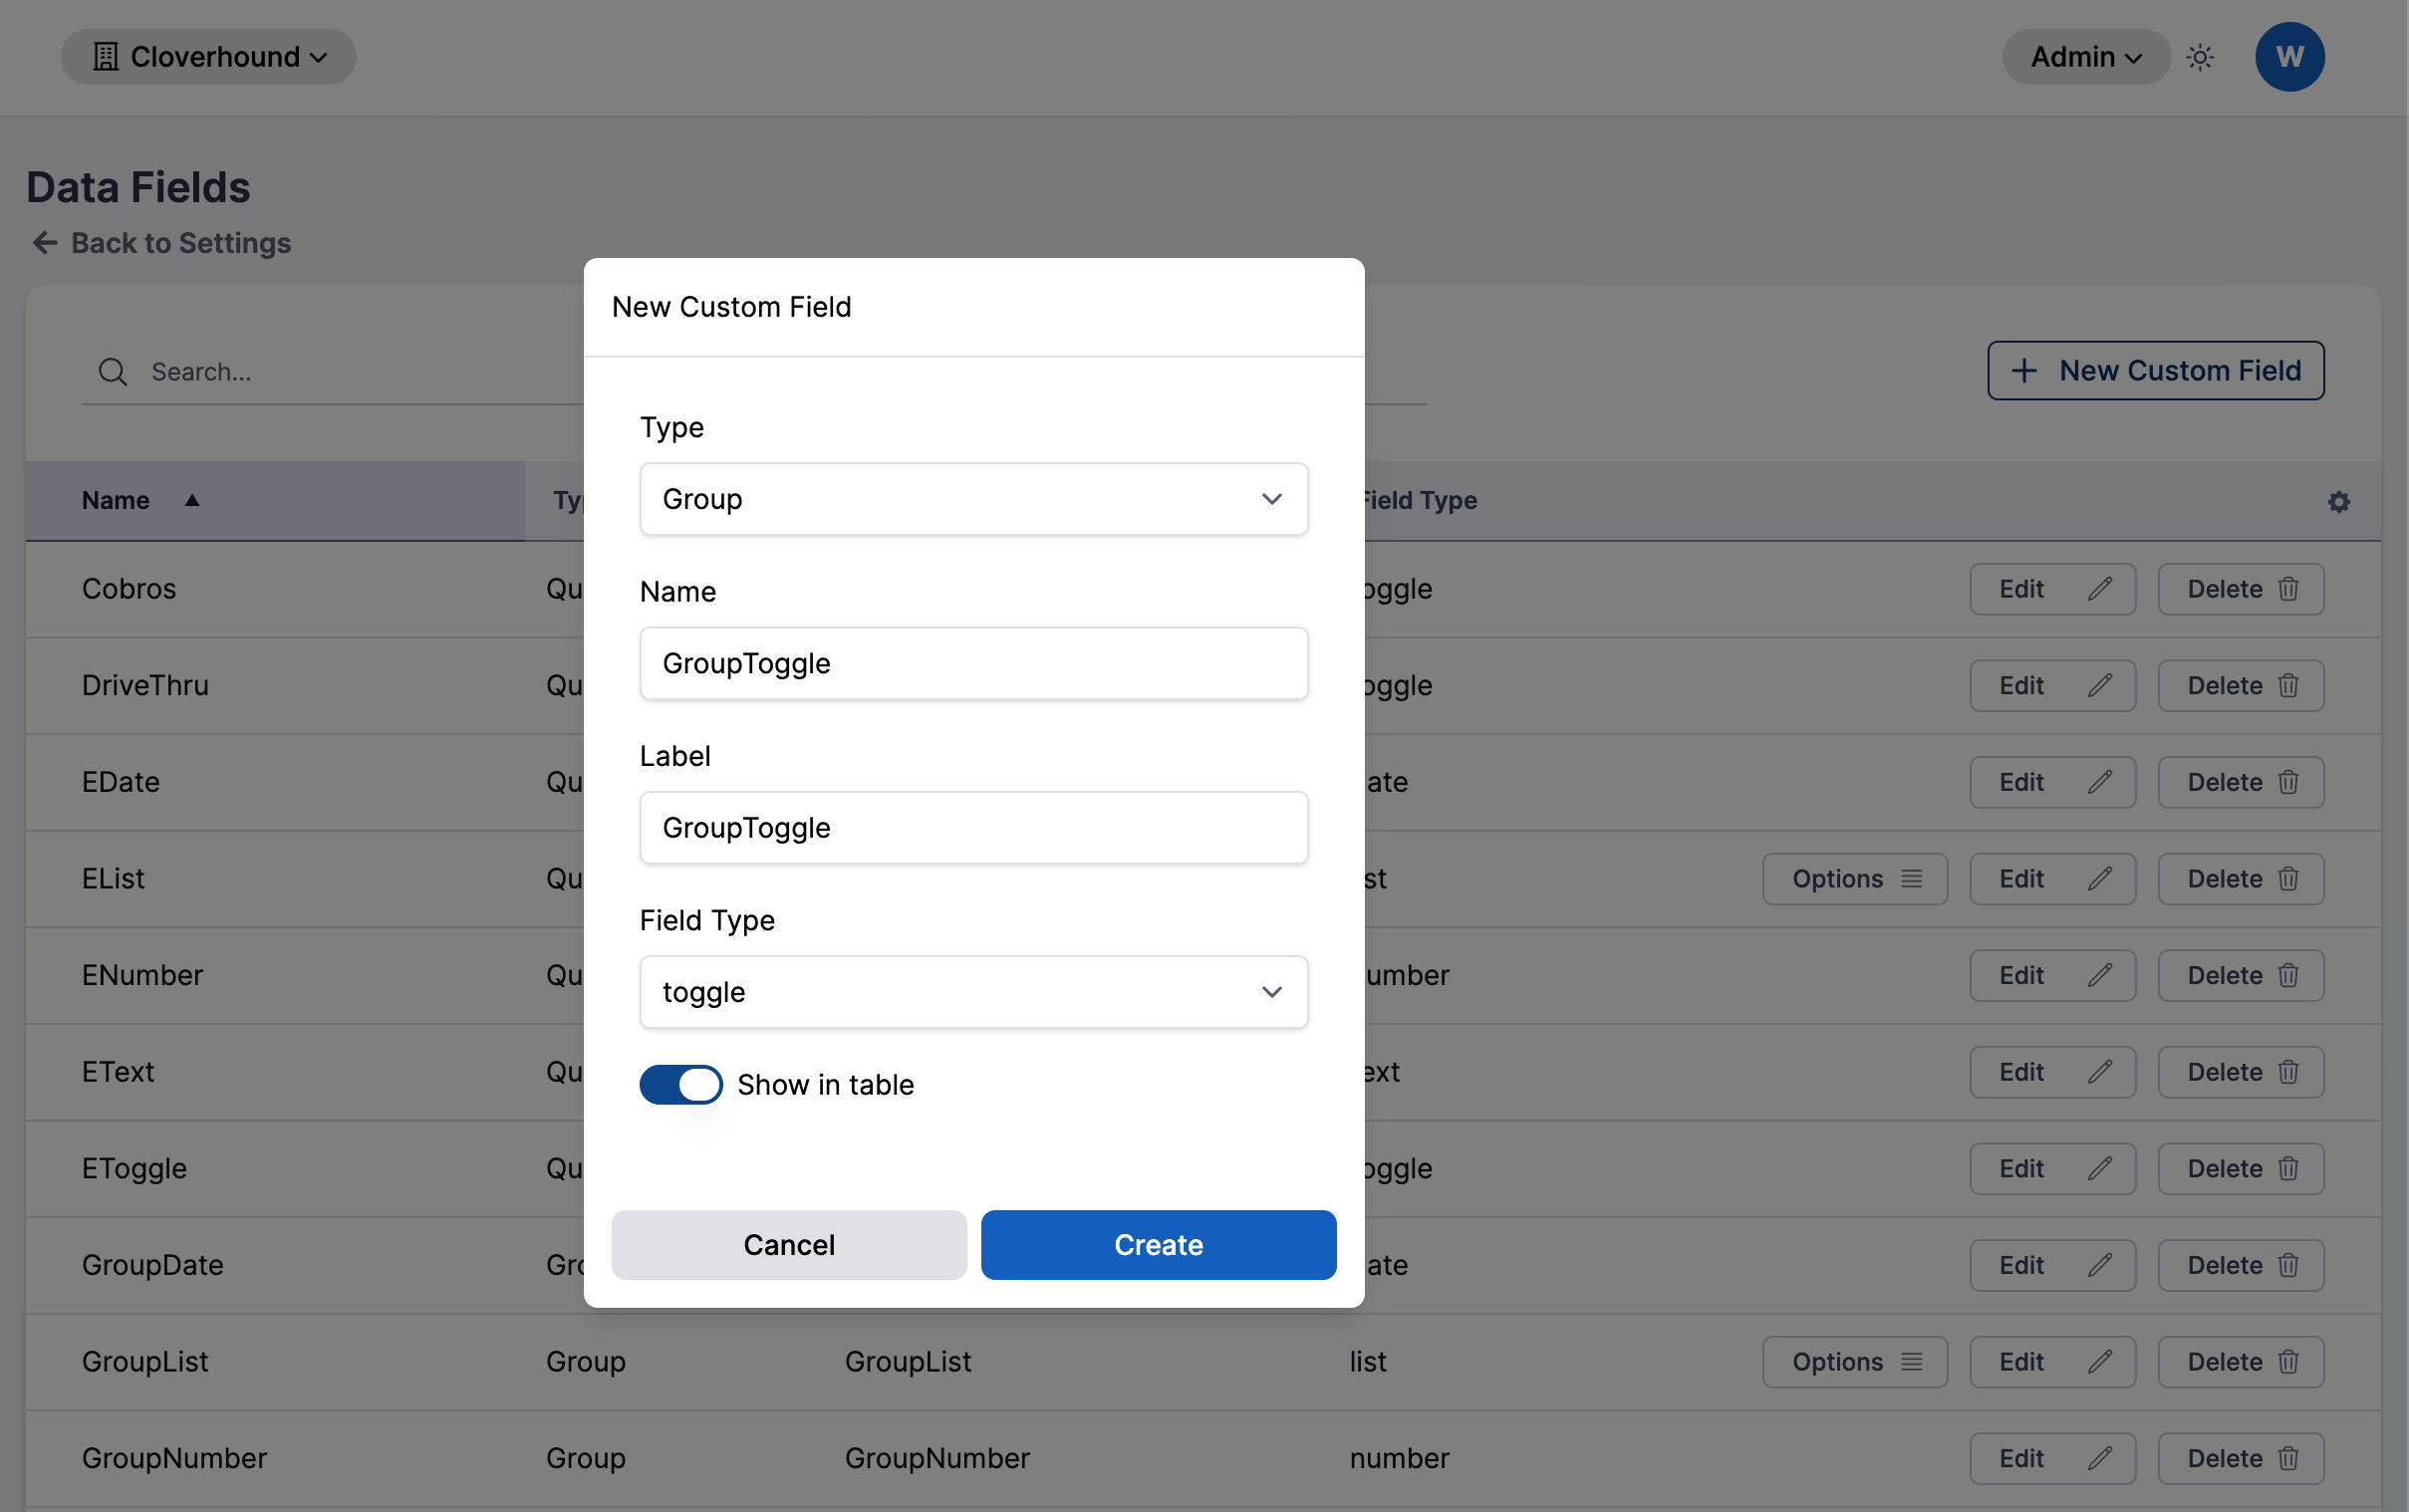The height and width of the screenshot is (1512, 2409).
Task: Click the trash icon in GroupNumber row
Action: [2288, 1459]
